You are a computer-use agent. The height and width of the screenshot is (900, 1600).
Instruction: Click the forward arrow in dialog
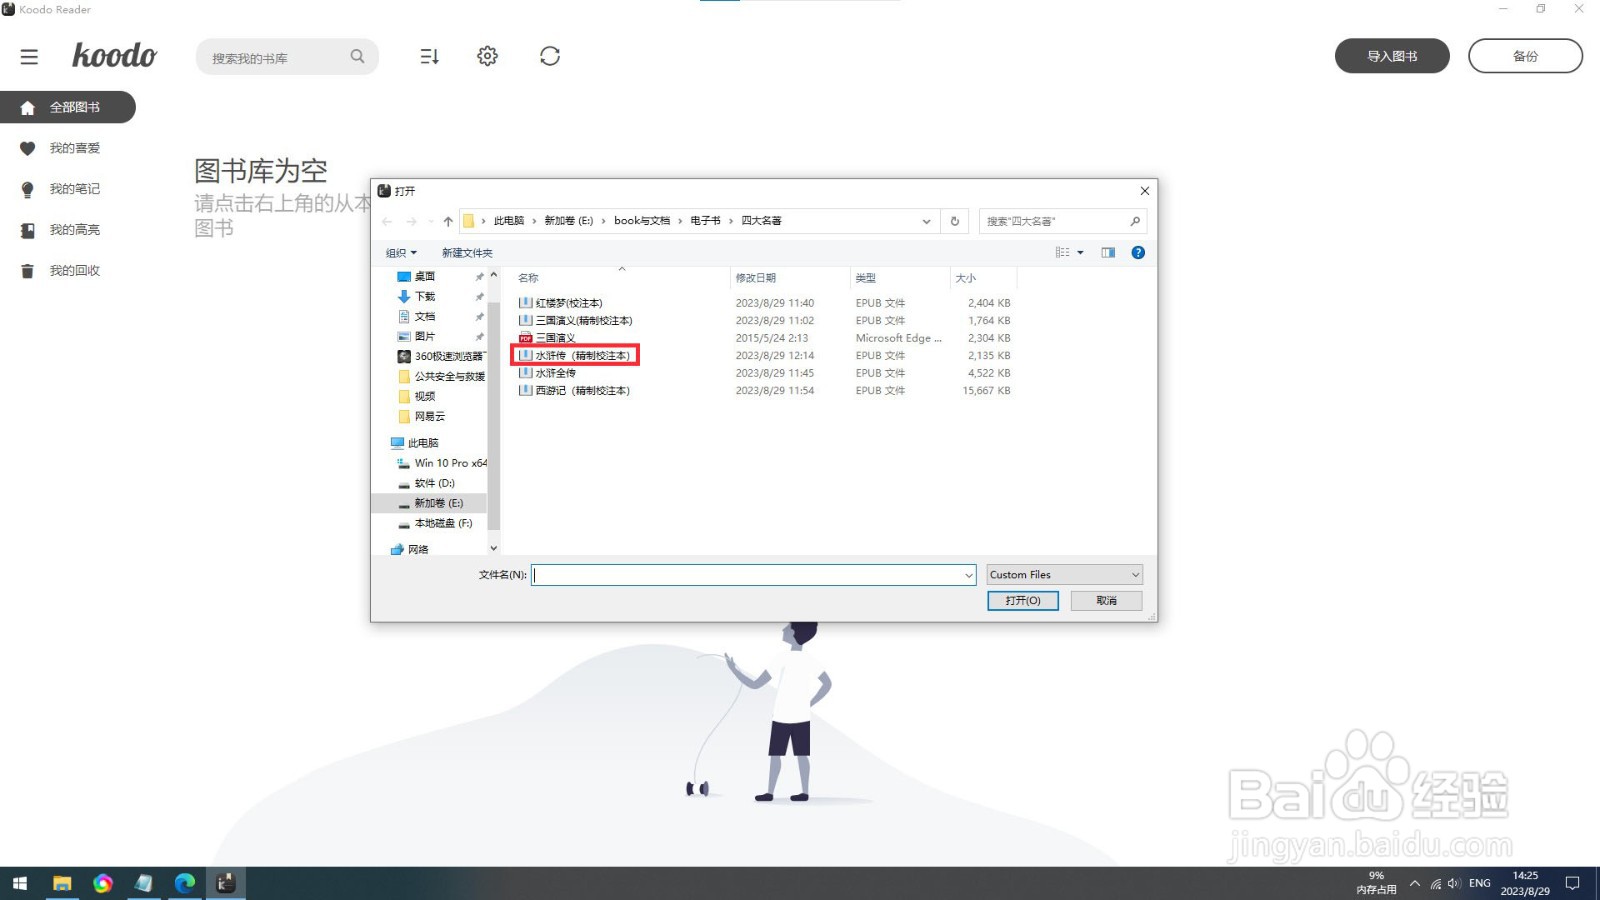(x=411, y=221)
